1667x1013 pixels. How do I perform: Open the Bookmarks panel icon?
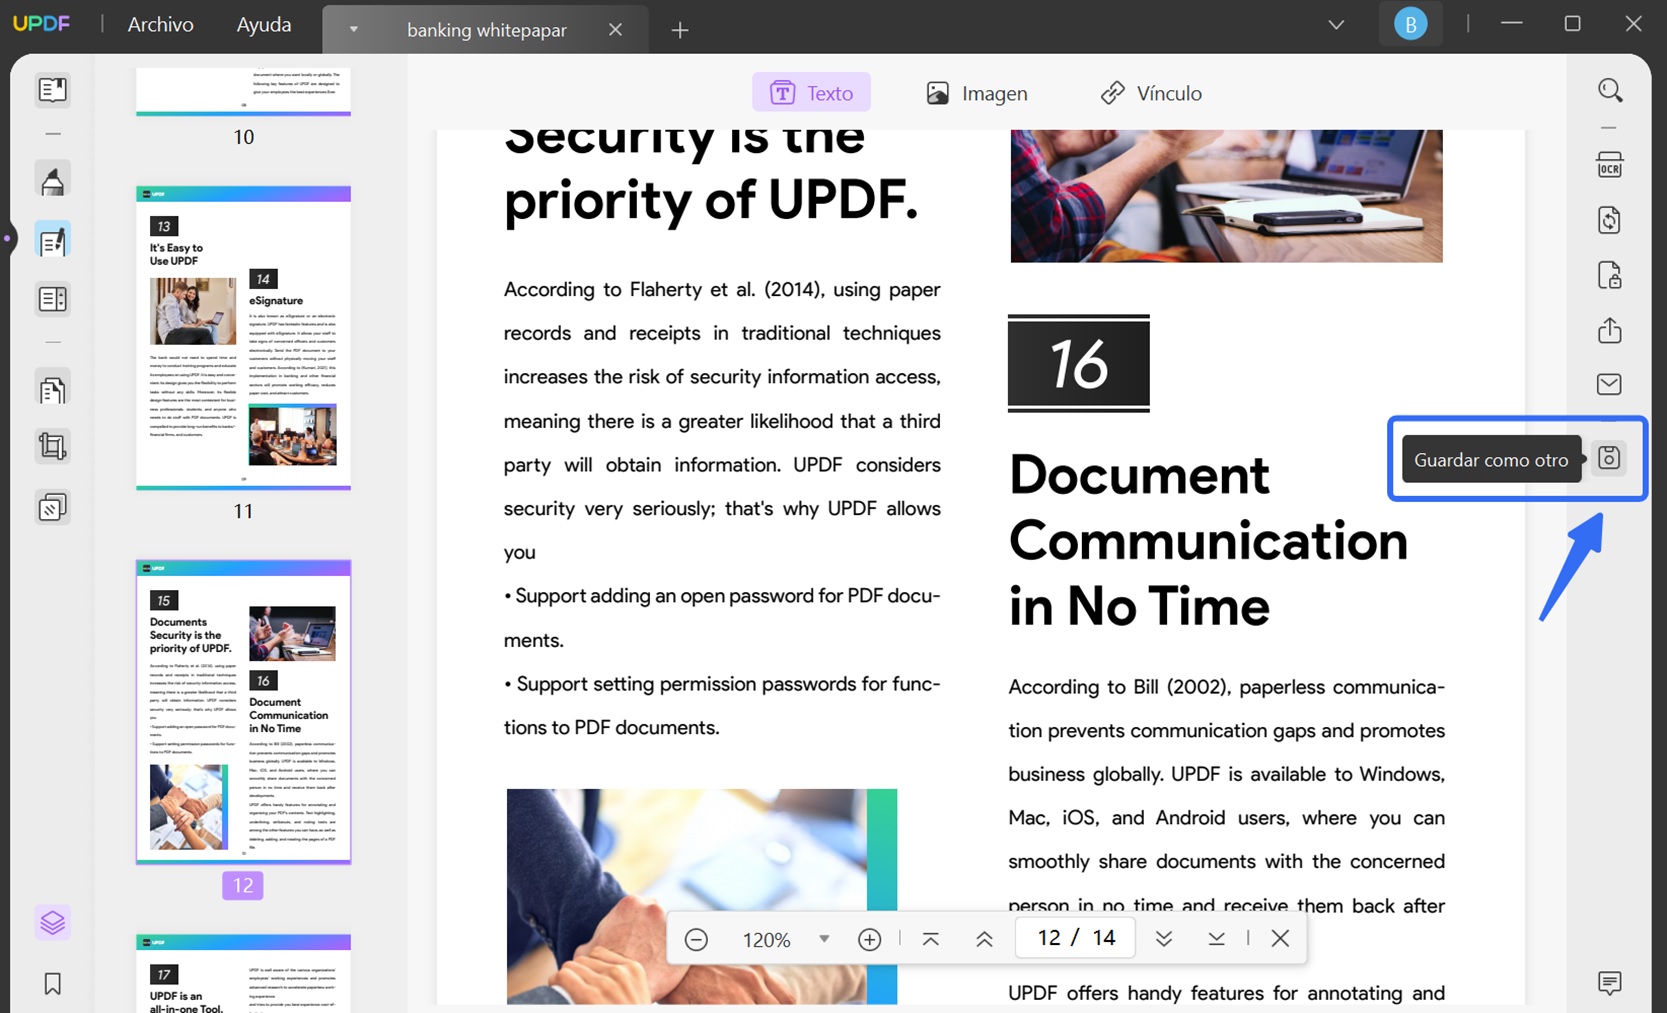pos(52,984)
